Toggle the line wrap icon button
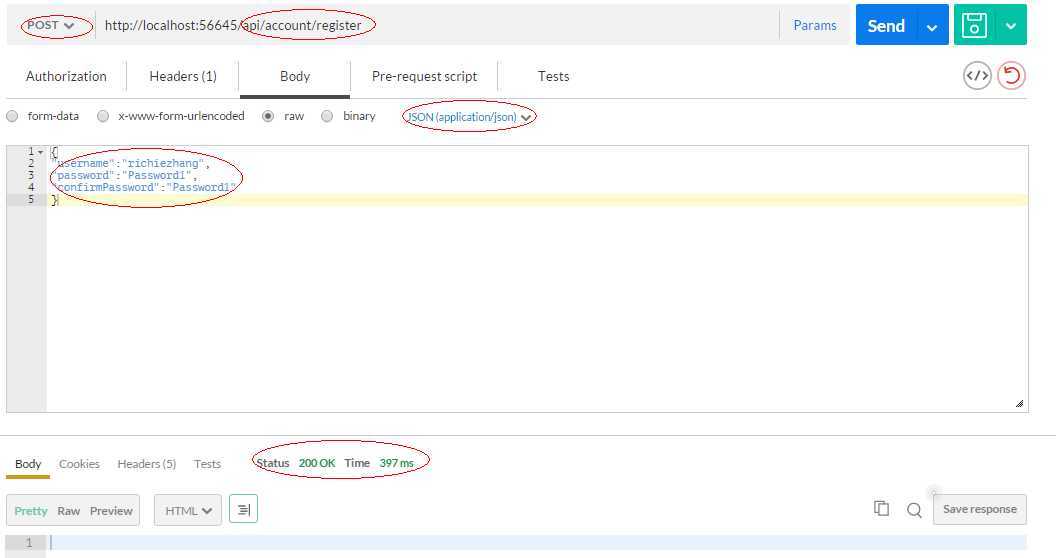This screenshot has width=1057, height=558. 243,509
